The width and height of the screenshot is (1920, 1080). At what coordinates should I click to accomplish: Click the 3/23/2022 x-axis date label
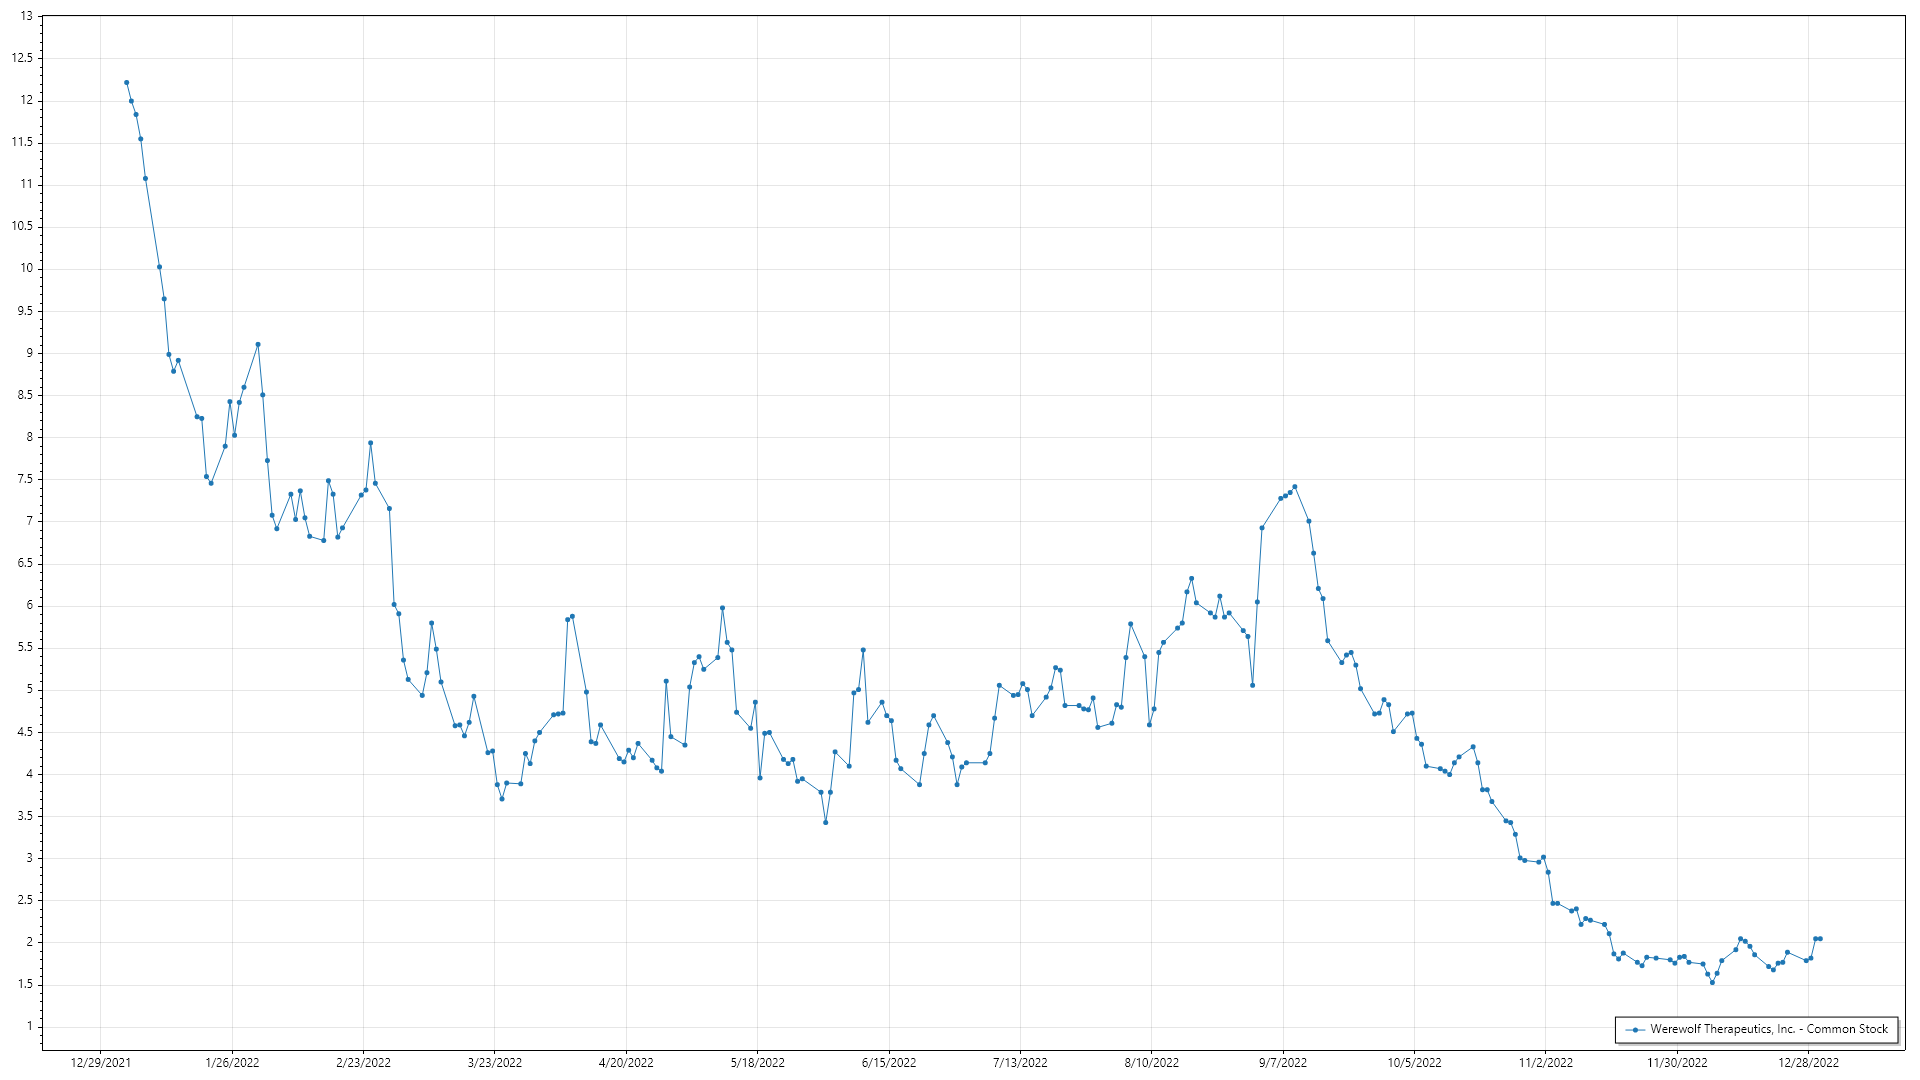[495, 1063]
